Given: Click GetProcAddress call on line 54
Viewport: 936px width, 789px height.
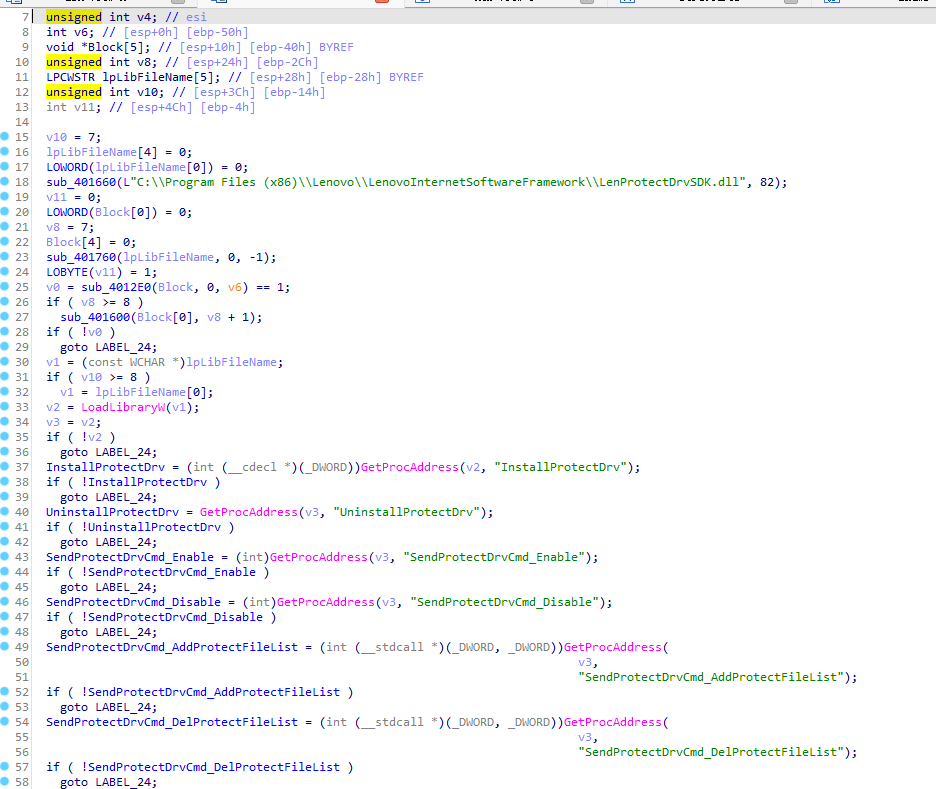Looking at the screenshot, I should pos(613,722).
